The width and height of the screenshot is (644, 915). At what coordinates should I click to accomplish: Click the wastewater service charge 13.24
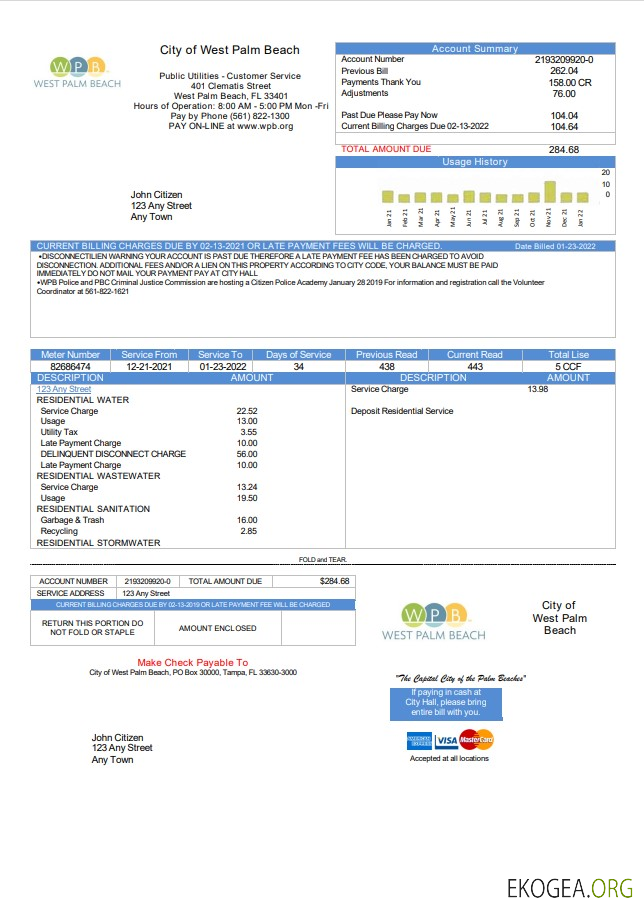tap(247, 487)
